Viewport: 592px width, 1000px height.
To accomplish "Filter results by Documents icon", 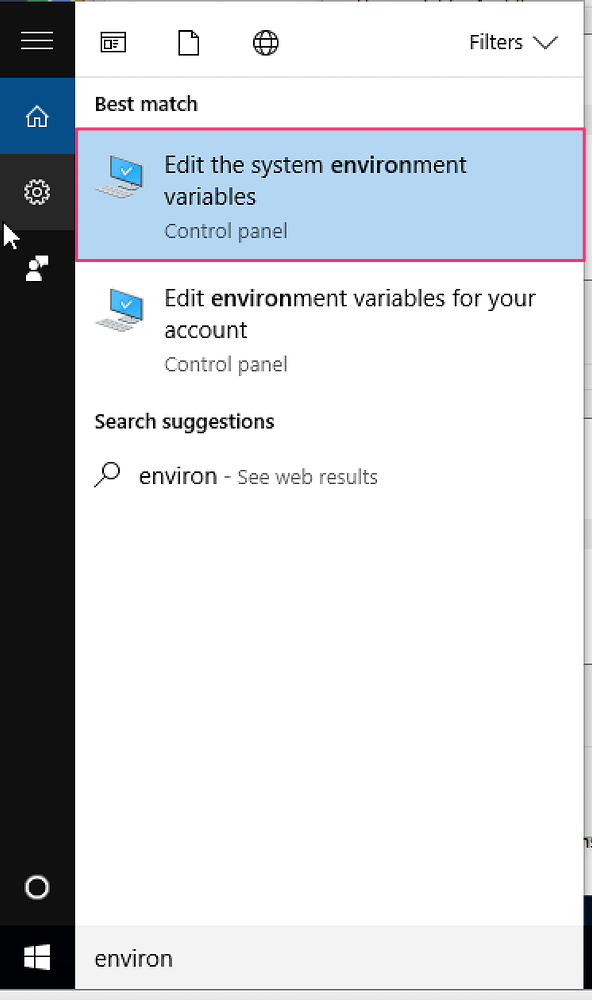I will (x=188, y=43).
